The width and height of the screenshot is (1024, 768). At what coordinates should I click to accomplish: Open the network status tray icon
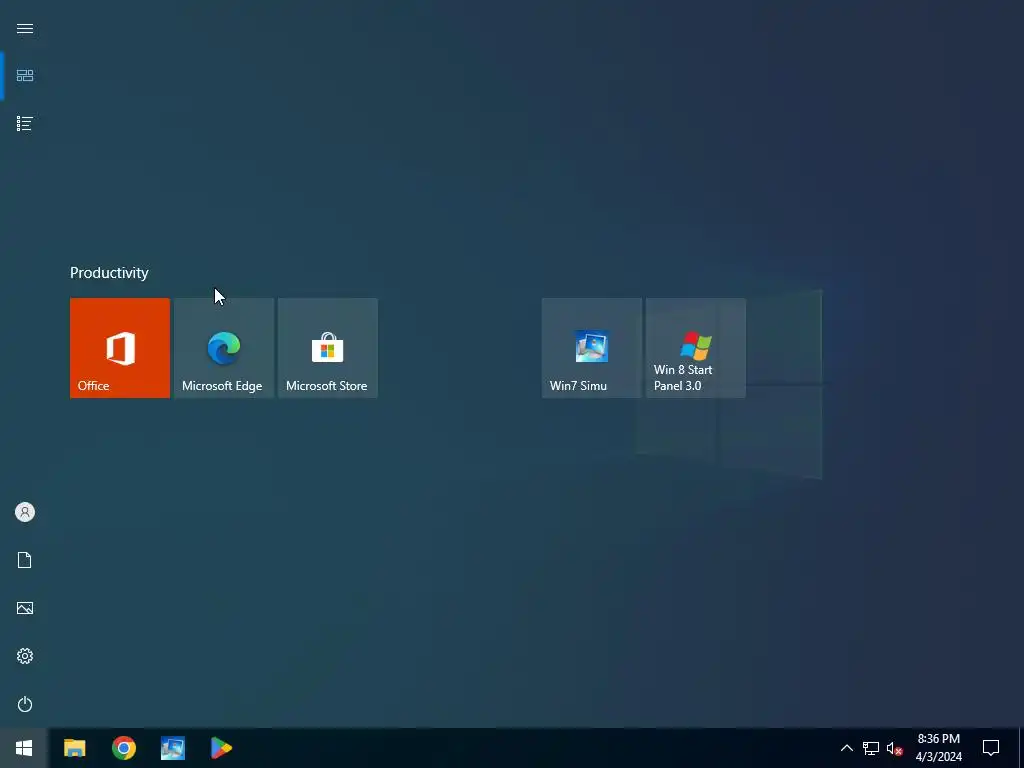click(871, 748)
